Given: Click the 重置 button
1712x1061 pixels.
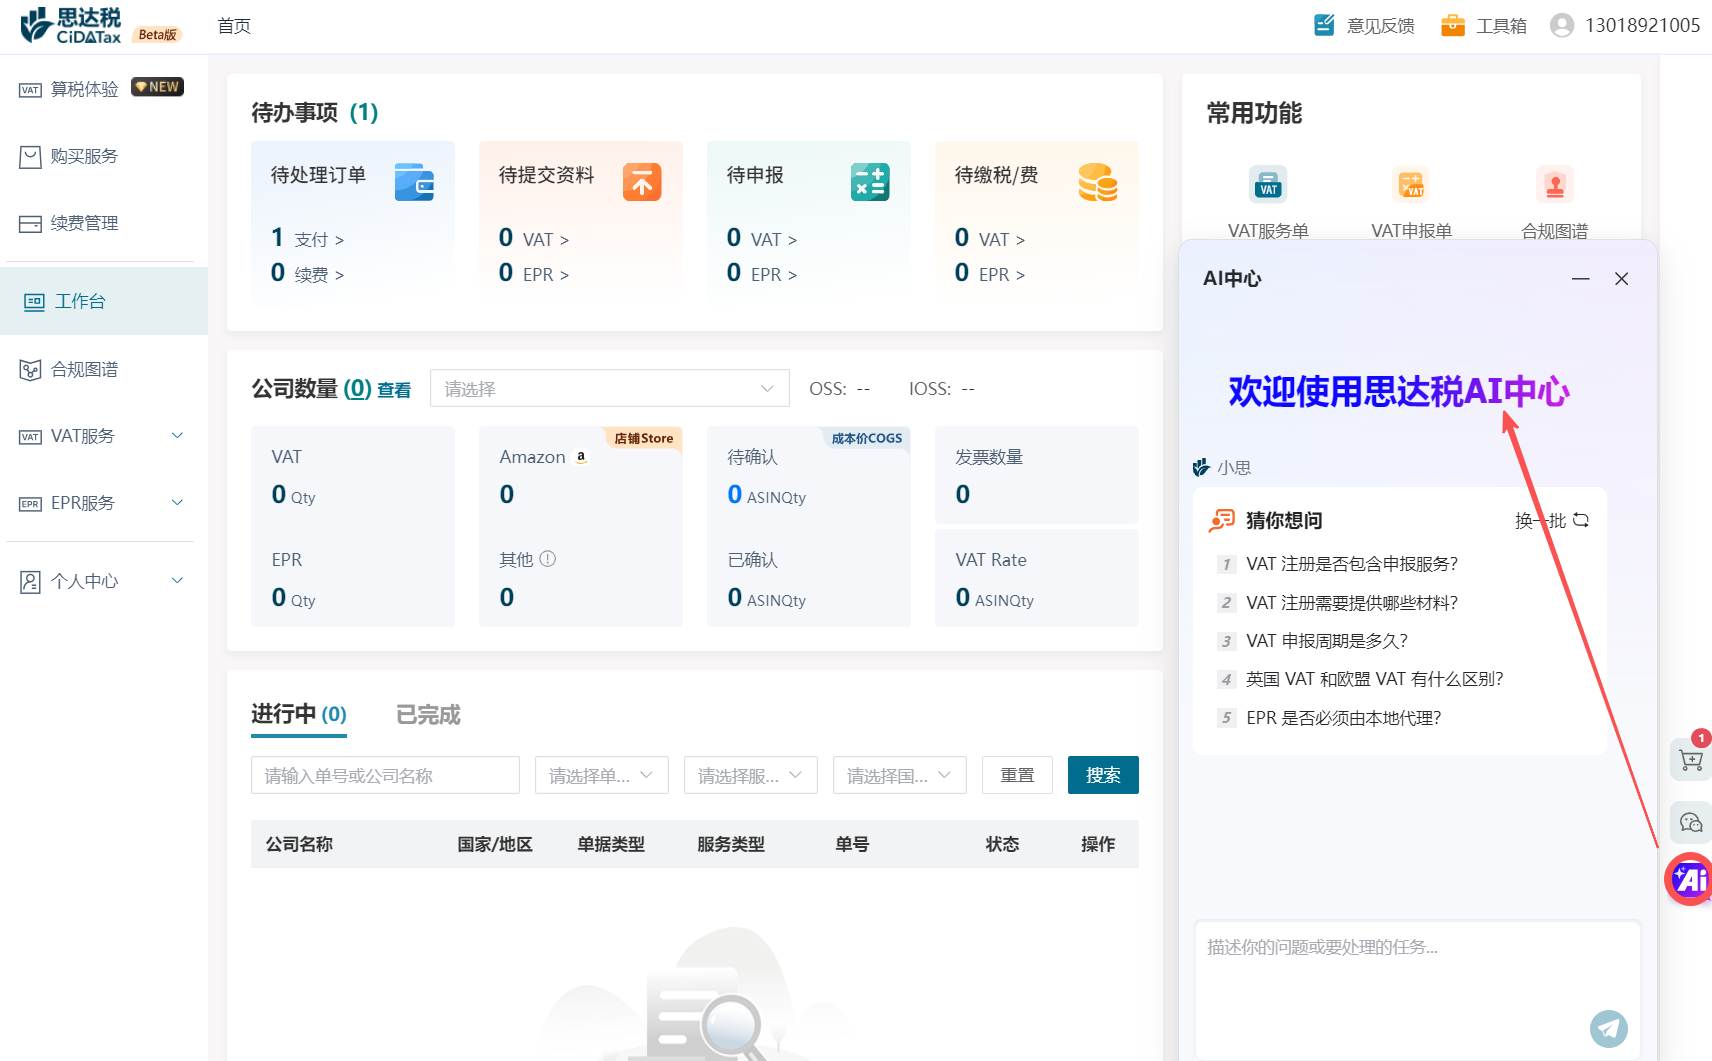Looking at the screenshot, I should pyautogui.click(x=1017, y=776).
